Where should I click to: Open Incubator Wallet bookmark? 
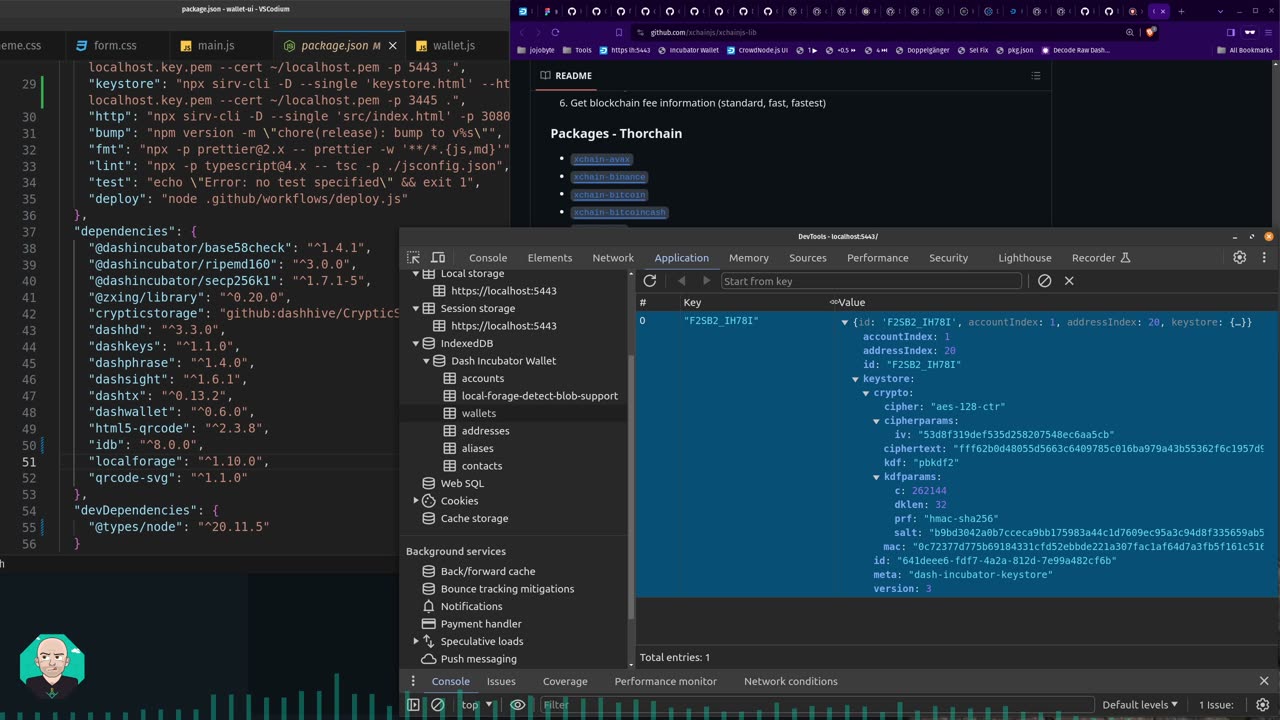688,50
